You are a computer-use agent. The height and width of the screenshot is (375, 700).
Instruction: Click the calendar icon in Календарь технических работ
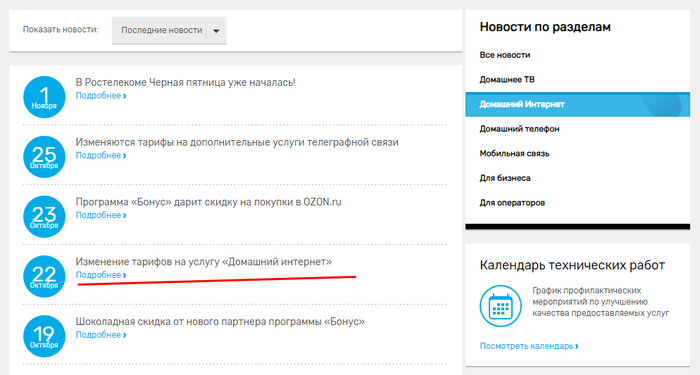click(x=500, y=306)
